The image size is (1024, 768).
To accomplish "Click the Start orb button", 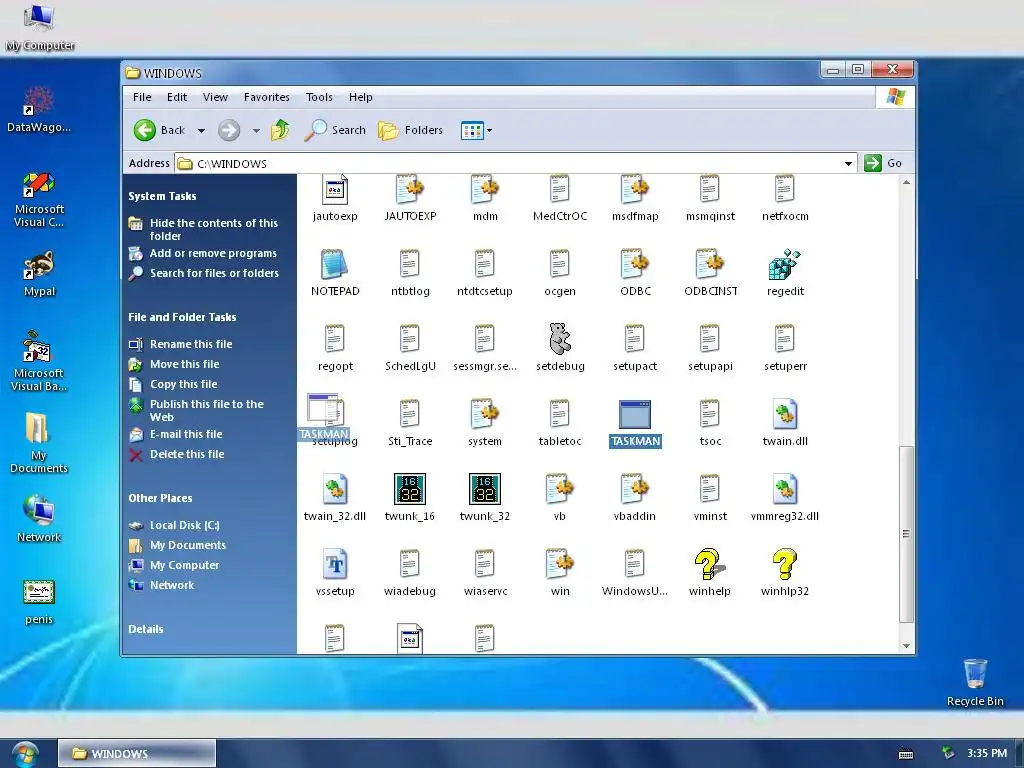I will 24,754.
